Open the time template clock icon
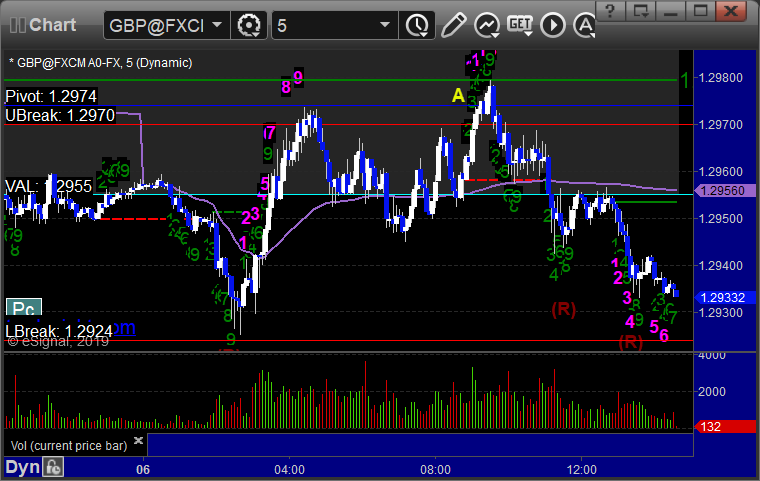760x481 pixels. click(x=417, y=25)
